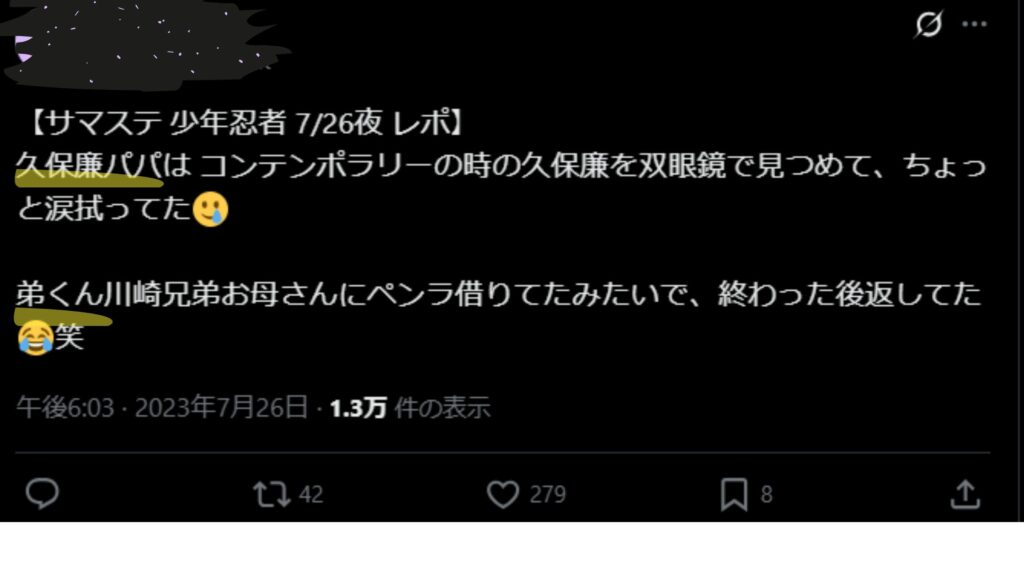1024x576 pixels.
Task: Click the date 2023年7月26日
Action: (x=221, y=408)
